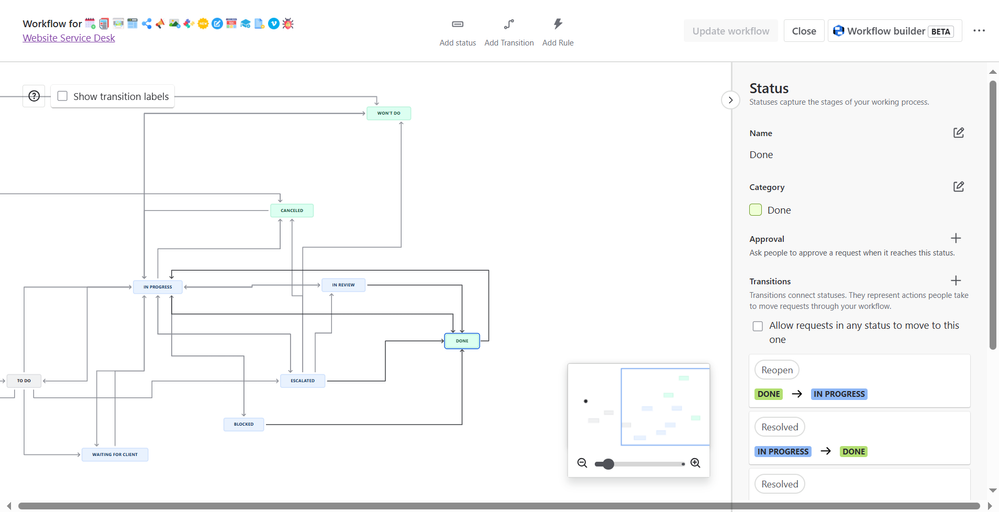Click the Approval section label
This screenshot has width=999, height=512.
(x=766, y=239)
